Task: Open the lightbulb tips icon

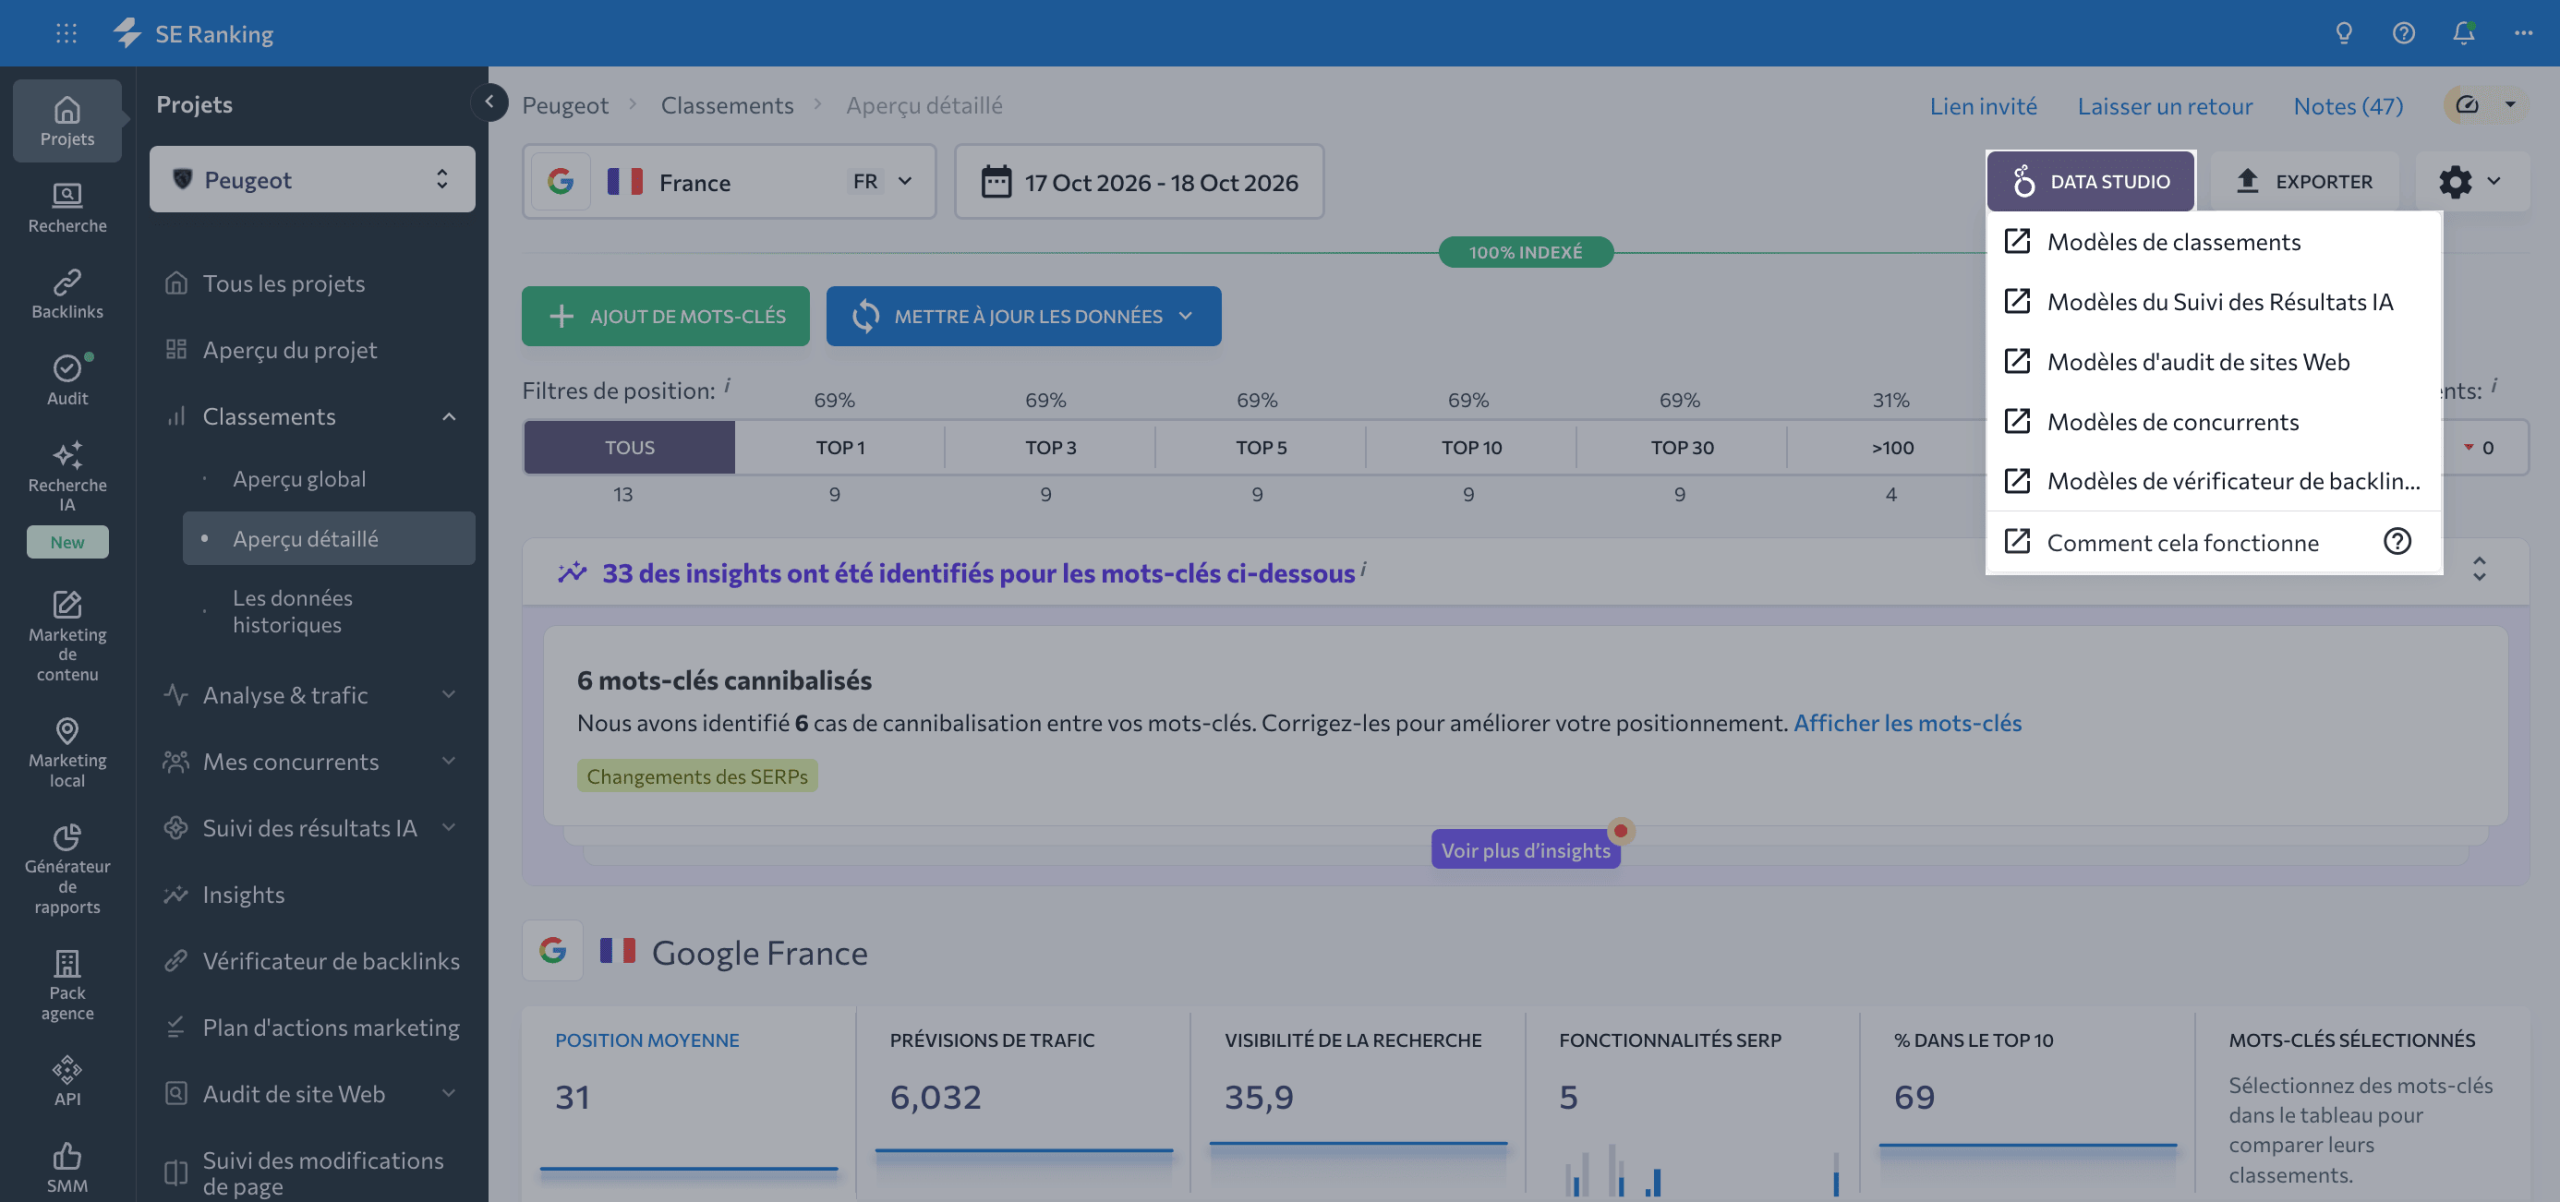Action: 2343,33
